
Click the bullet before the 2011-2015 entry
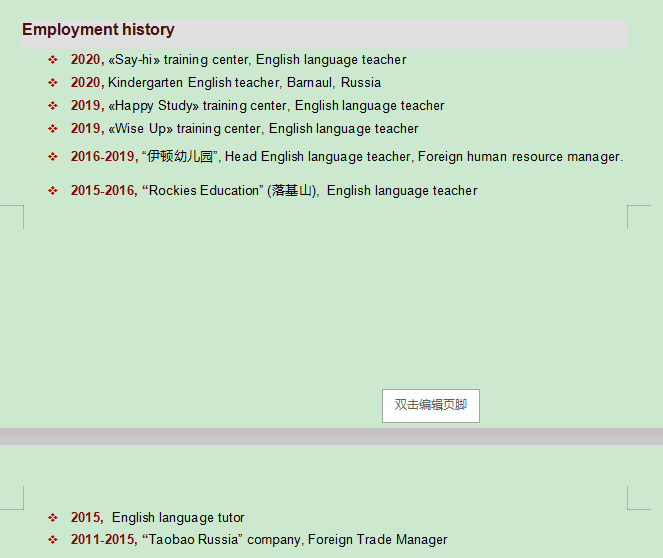[x=53, y=540]
